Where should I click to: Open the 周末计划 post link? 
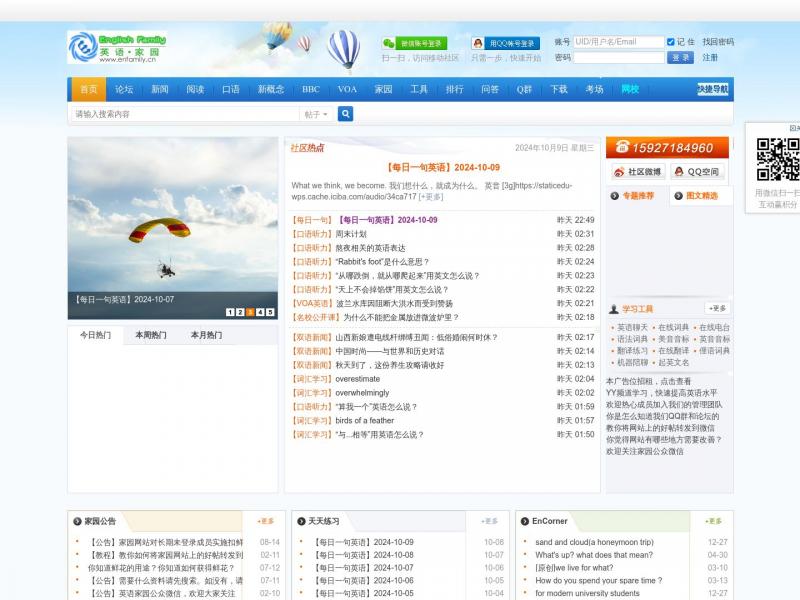351,234
